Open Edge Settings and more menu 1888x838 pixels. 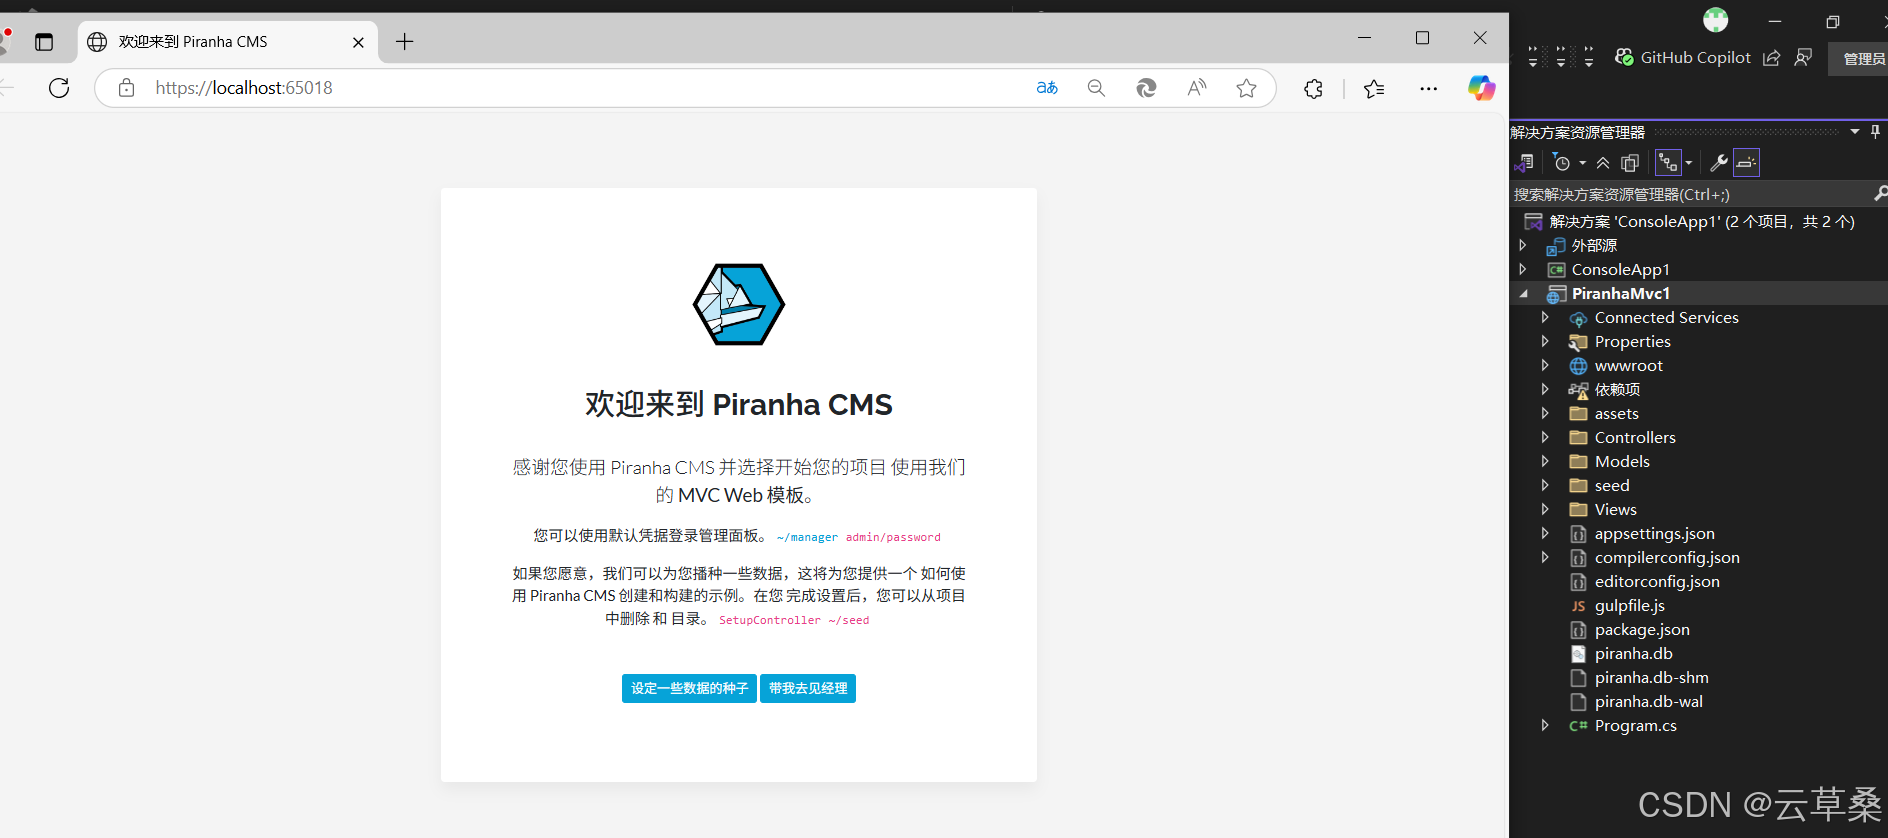click(x=1428, y=89)
